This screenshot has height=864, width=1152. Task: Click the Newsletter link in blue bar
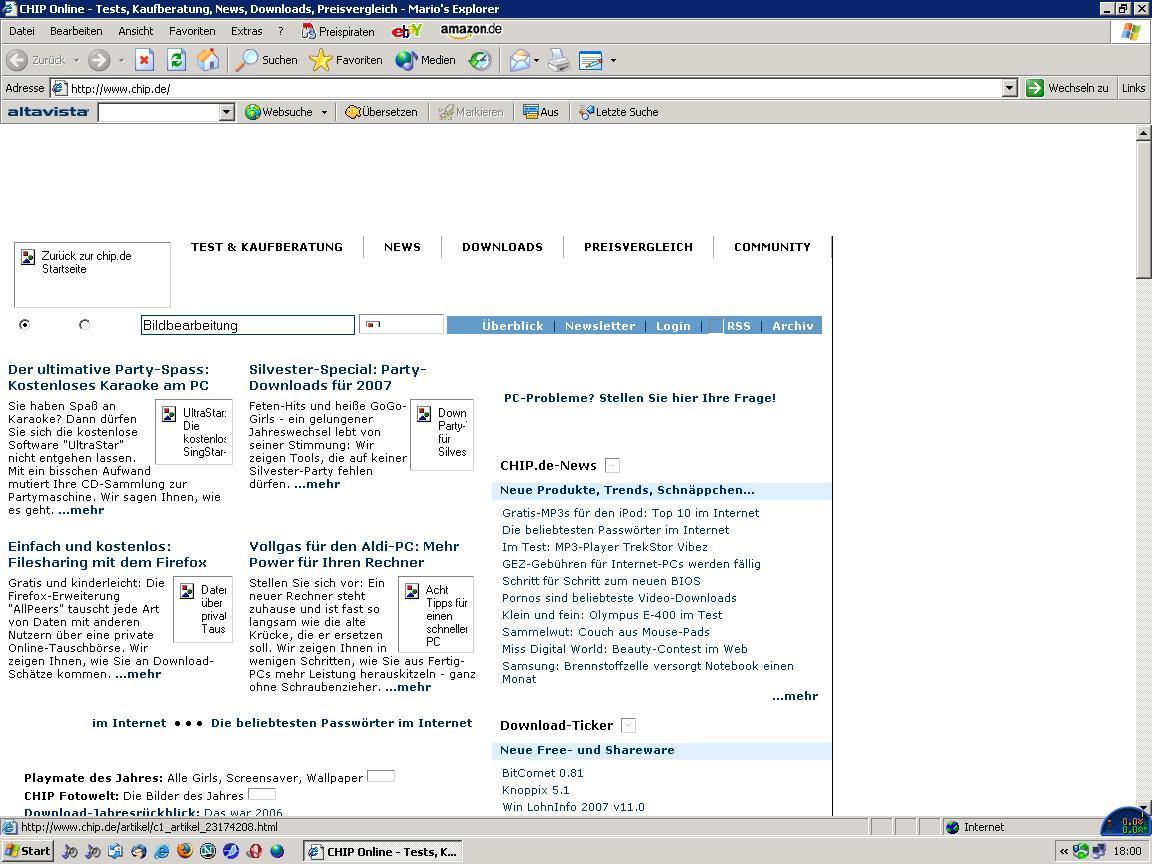(600, 325)
